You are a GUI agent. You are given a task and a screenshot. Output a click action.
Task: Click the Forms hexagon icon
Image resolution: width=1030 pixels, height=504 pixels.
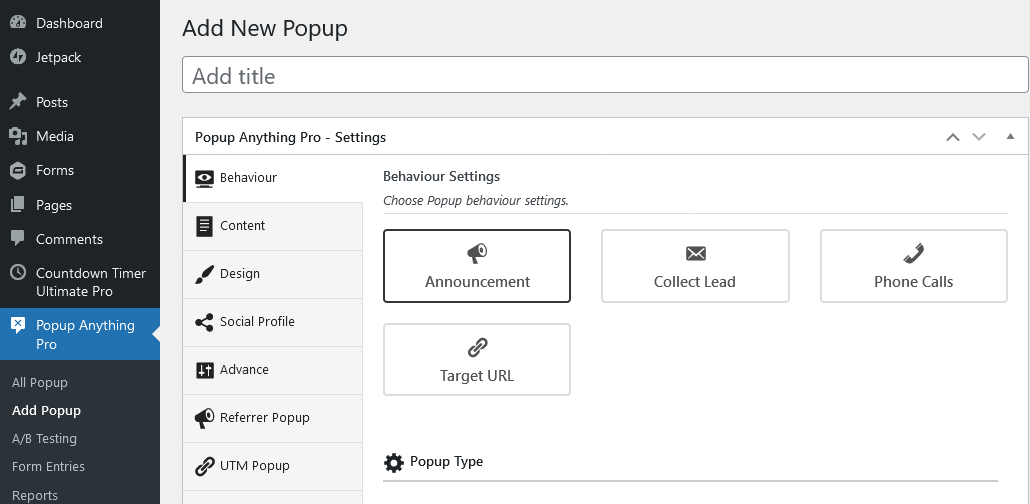pos(18,170)
